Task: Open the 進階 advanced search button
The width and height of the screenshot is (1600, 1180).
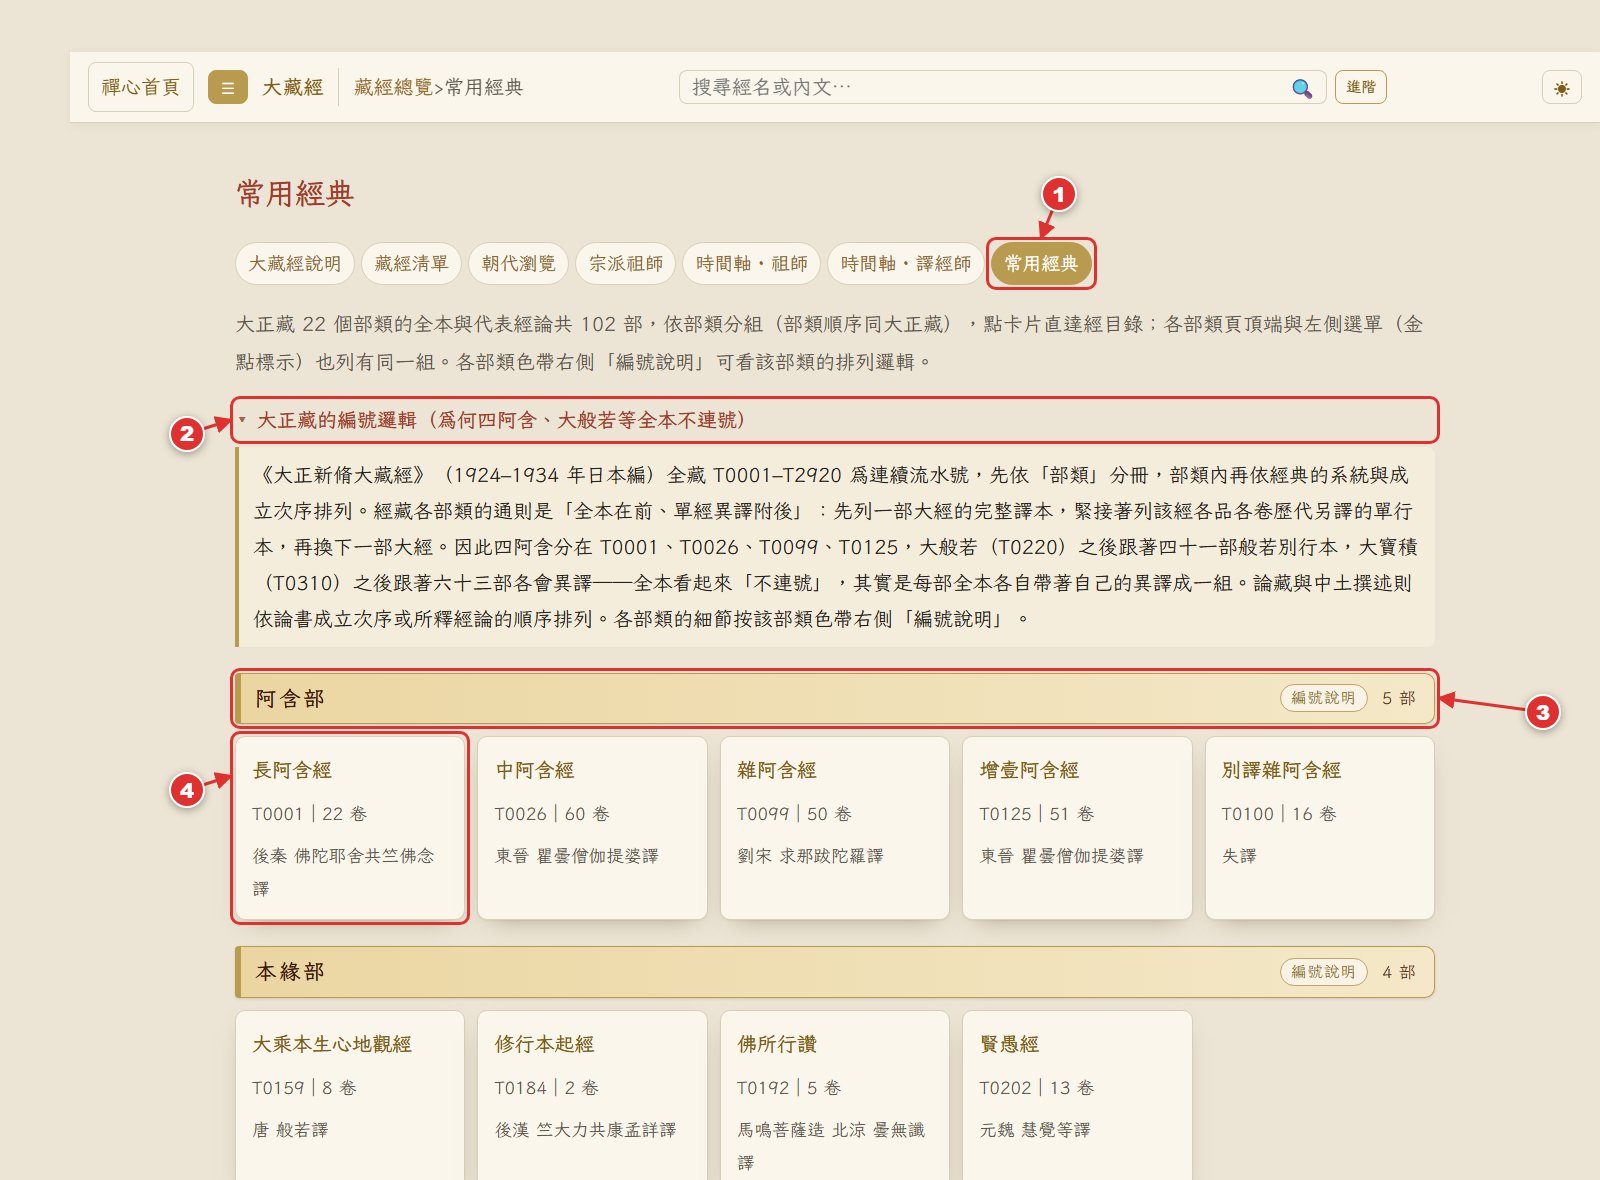Action: 1361,87
